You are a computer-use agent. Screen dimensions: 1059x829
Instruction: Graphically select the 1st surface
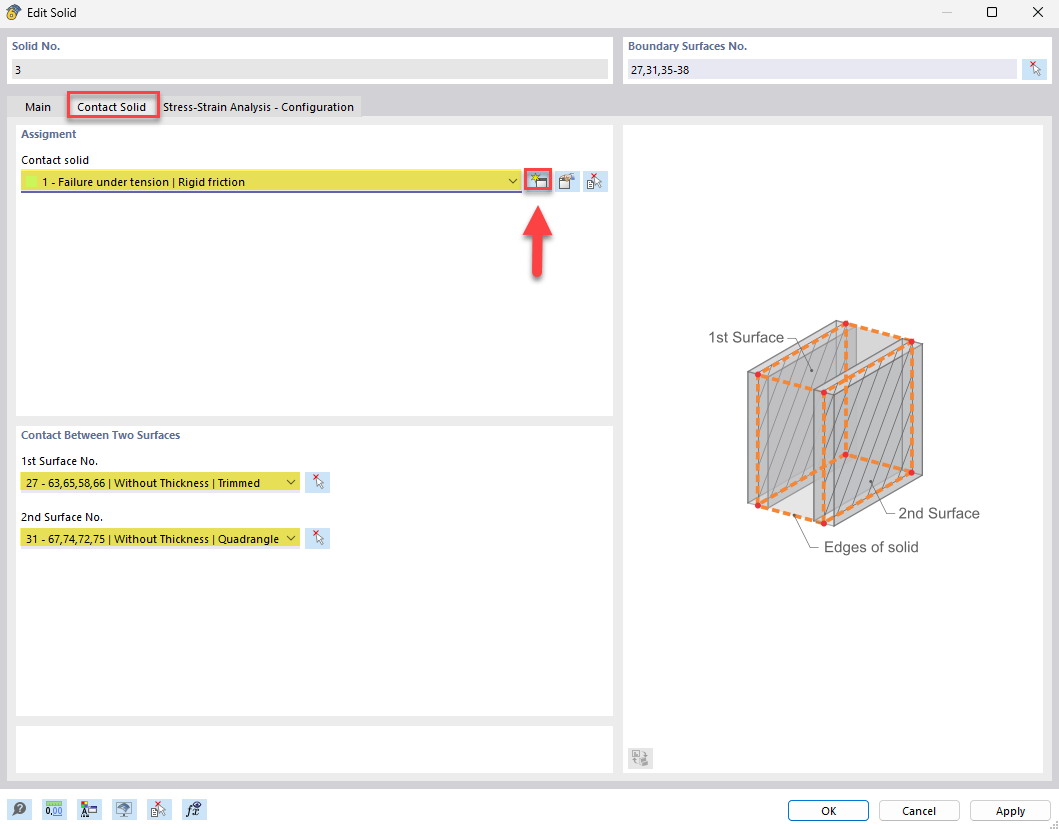[317, 482]
